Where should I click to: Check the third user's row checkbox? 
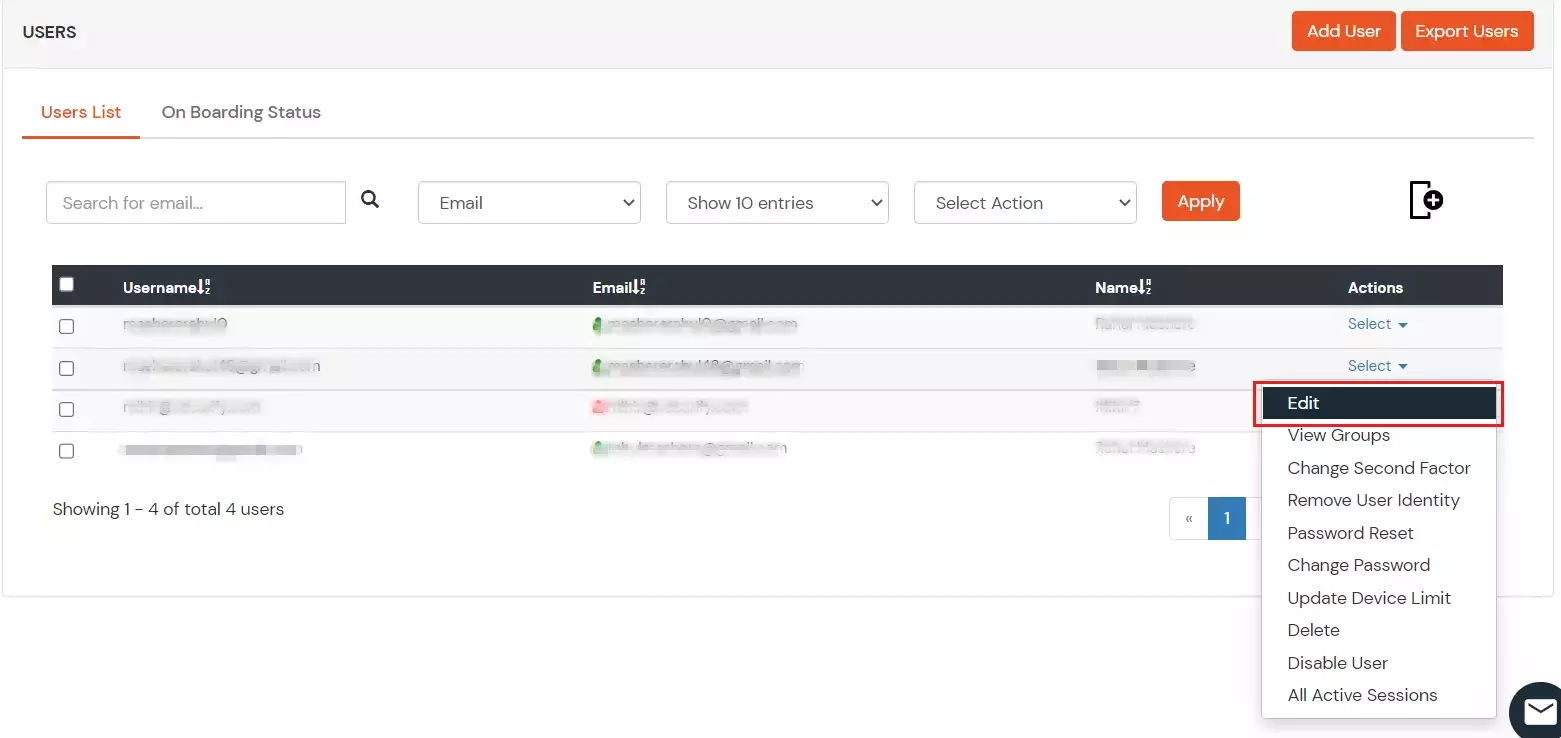click(66, 408)
